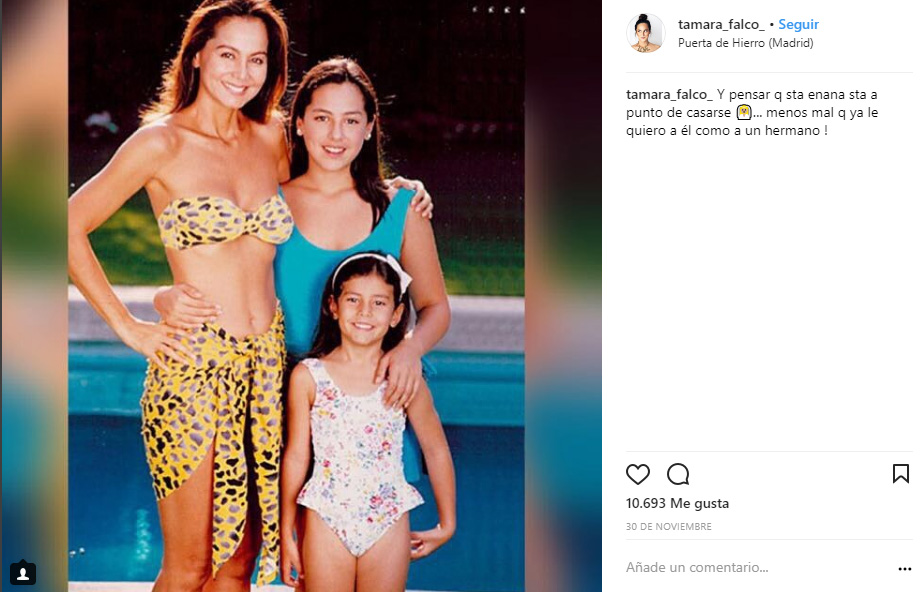Open the 30 DE NOVIEMBRE post date

(x=668, y=526)
